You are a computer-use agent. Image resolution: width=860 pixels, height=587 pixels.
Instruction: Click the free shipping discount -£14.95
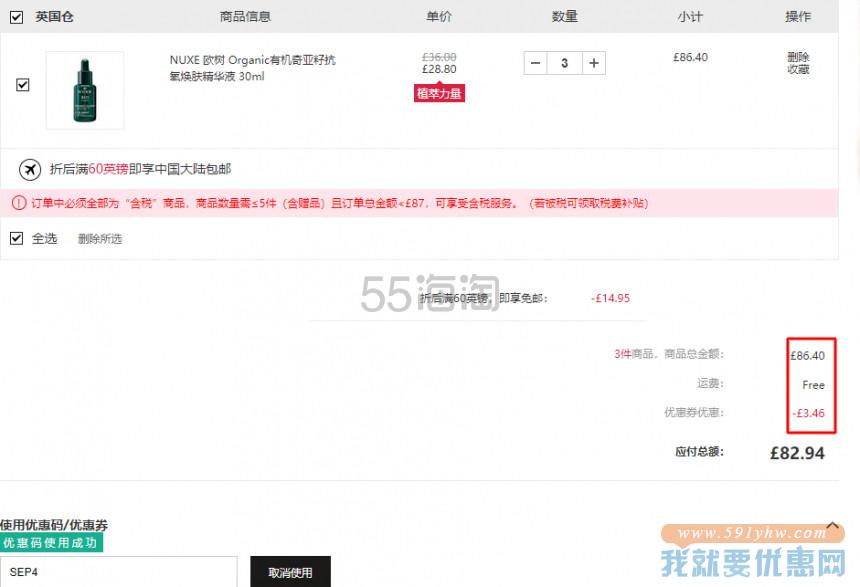[x=610, y=298]
